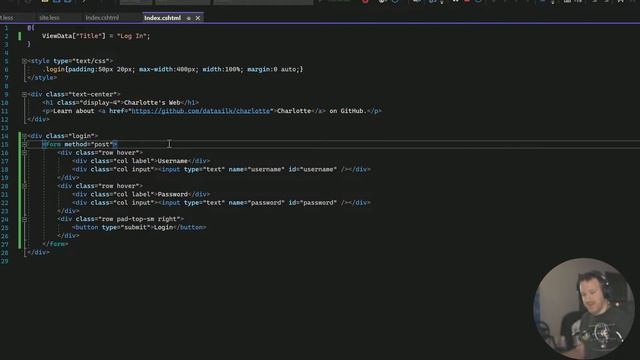Screen dimensions: 640x360
Task: Click the method="post" attribute on line 15
Action: coord(89,144)
